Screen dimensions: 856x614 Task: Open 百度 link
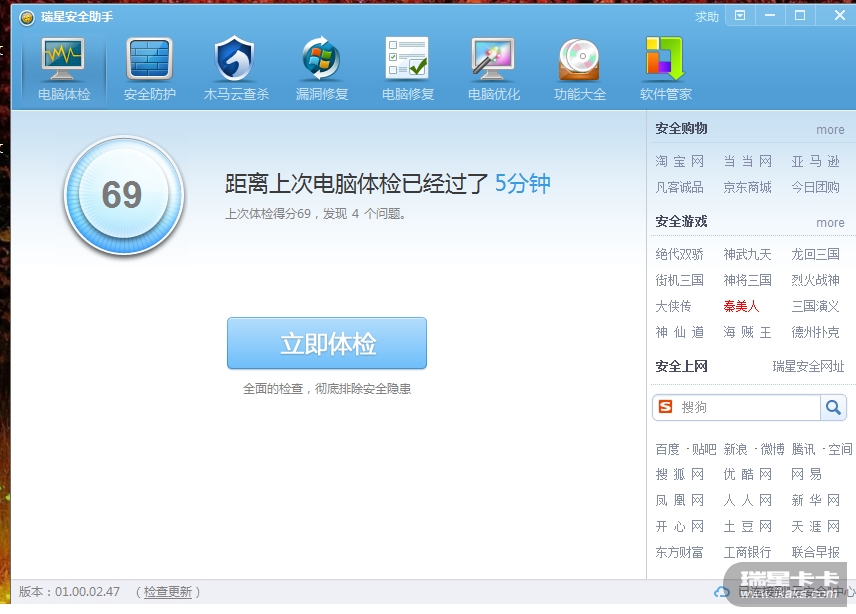tap(667, 449)
